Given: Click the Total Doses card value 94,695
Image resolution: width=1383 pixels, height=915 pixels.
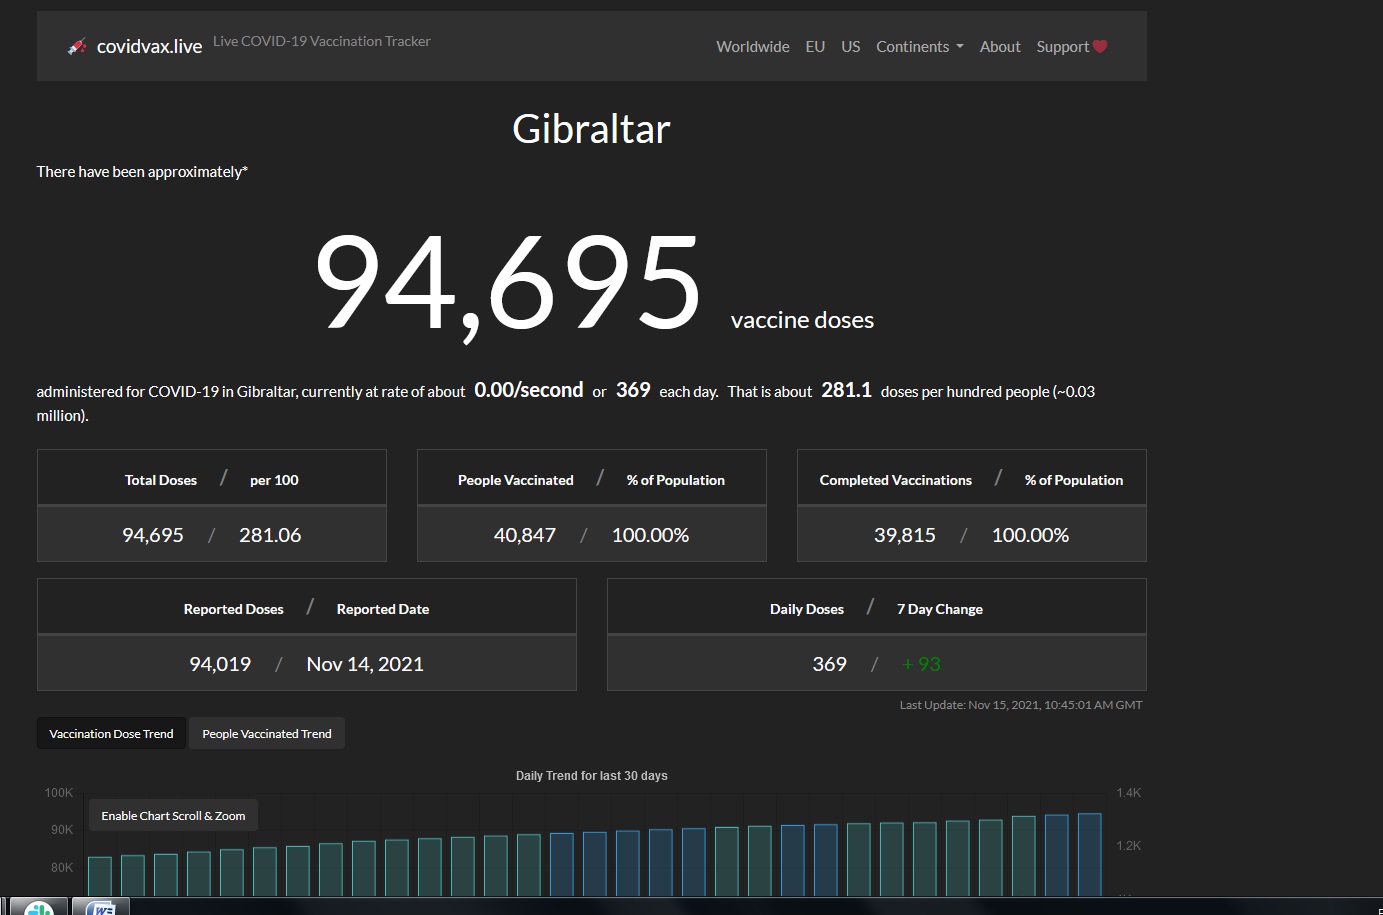Looking at the screenshot, I should (x=153, y=535).
